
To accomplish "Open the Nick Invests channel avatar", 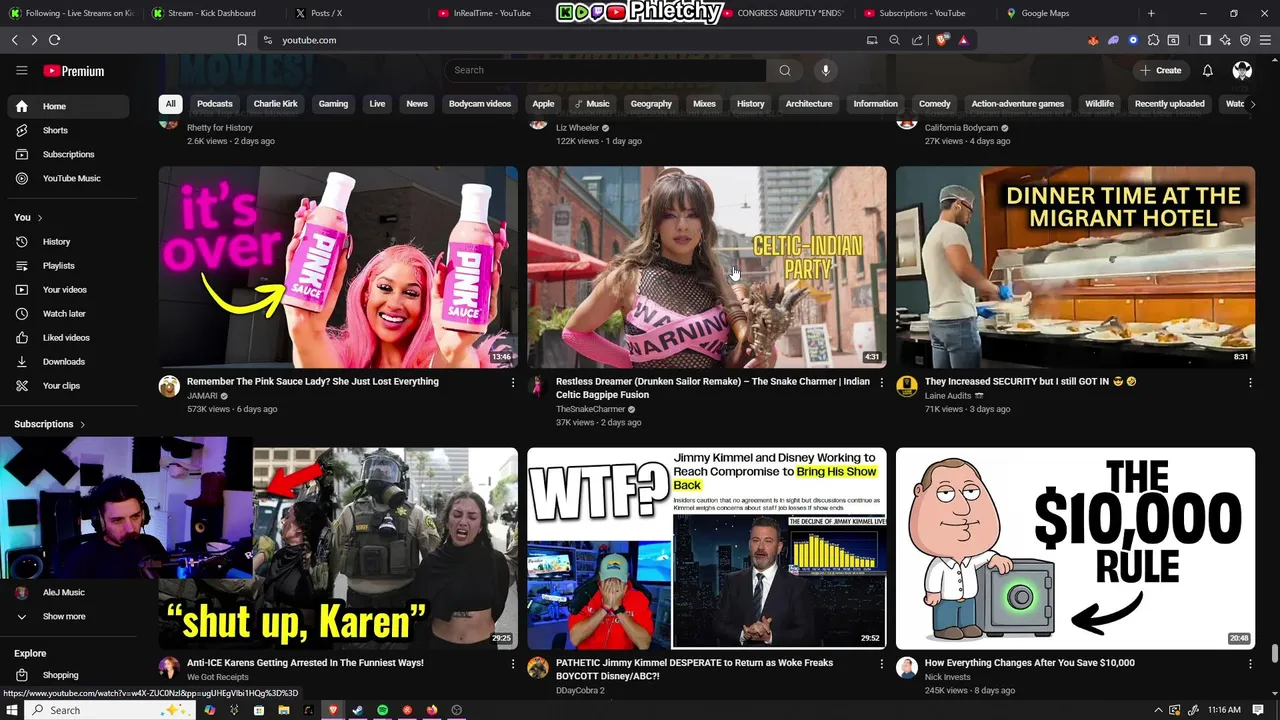I will [x=907, y=668].
